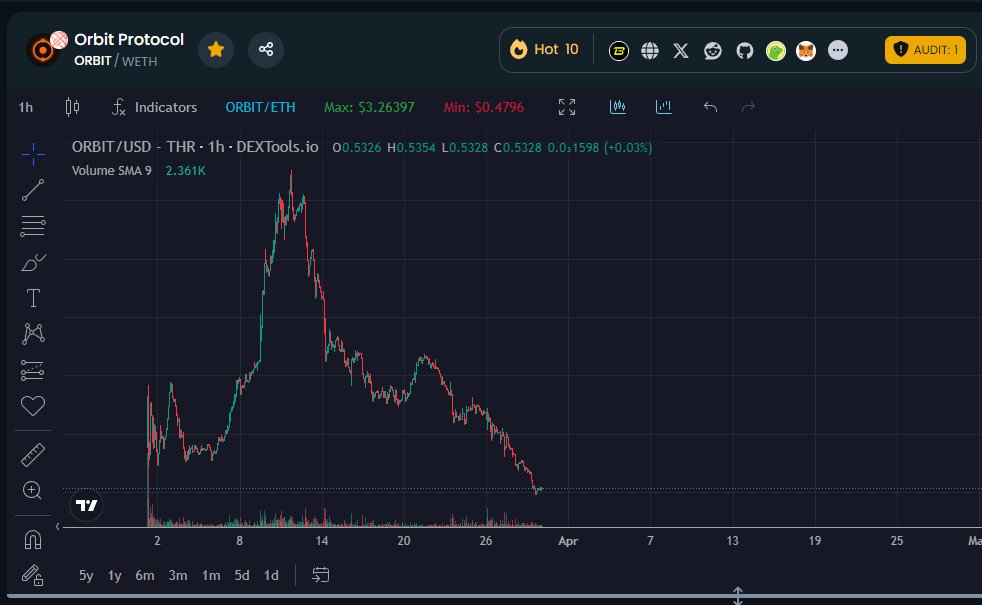982x605 pixels.
Task: Toggle lock all drawing tools
Action: click(x=33, y=575)
